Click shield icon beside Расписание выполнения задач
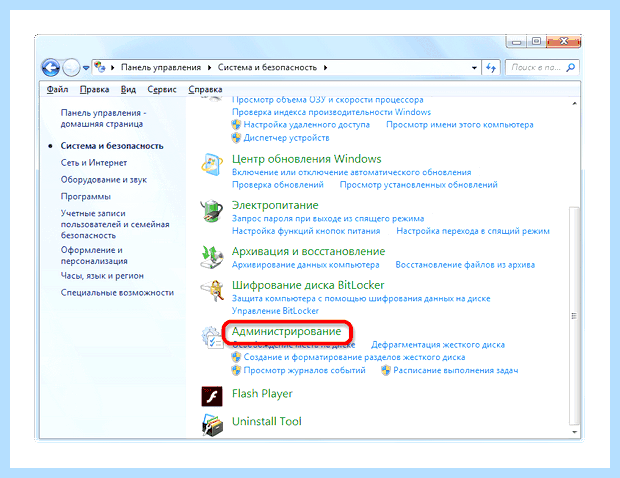Viewport: 620px width, 478px height. click(x=386, y=370)
